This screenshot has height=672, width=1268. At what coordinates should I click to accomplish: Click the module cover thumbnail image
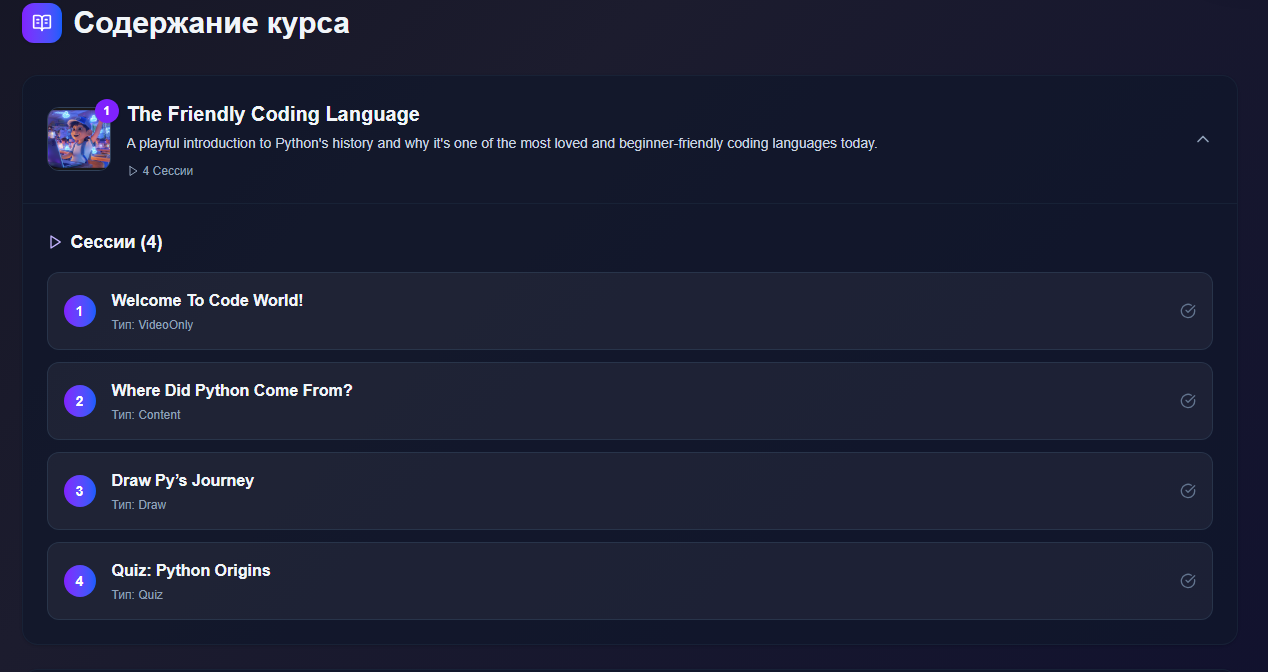pos(78,139)
